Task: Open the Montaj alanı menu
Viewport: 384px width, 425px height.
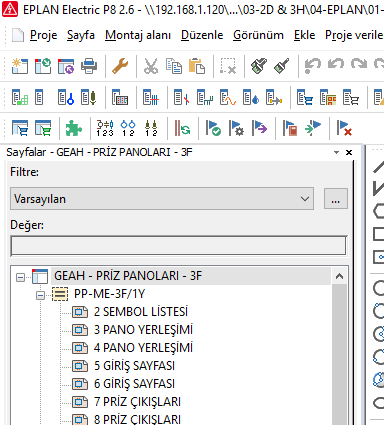Action: [138, 35]
